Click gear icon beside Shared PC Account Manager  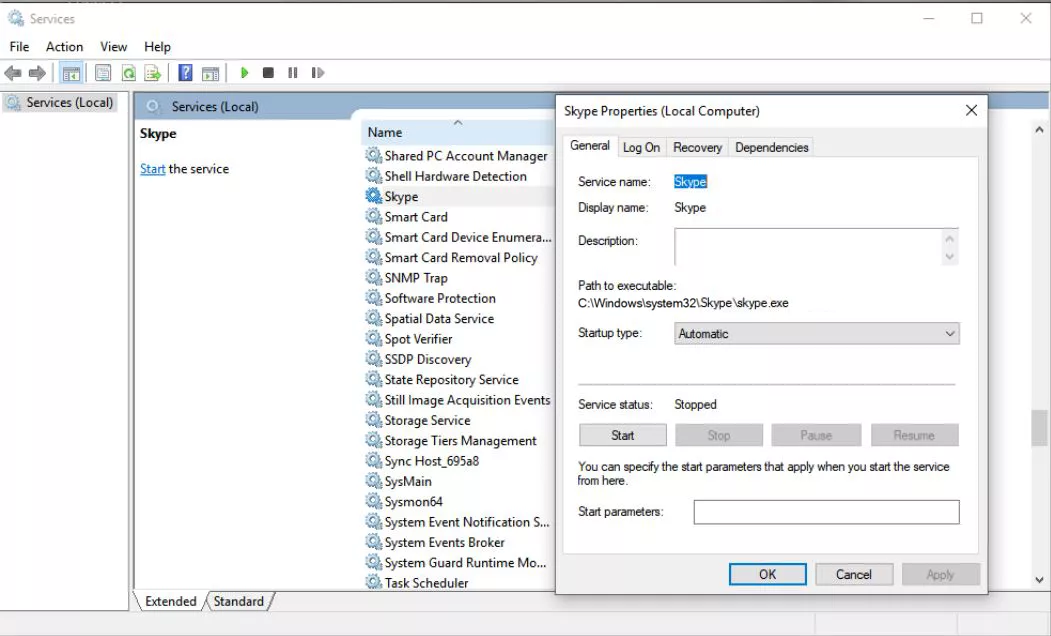pyautogui.click(x=373, y=155)
